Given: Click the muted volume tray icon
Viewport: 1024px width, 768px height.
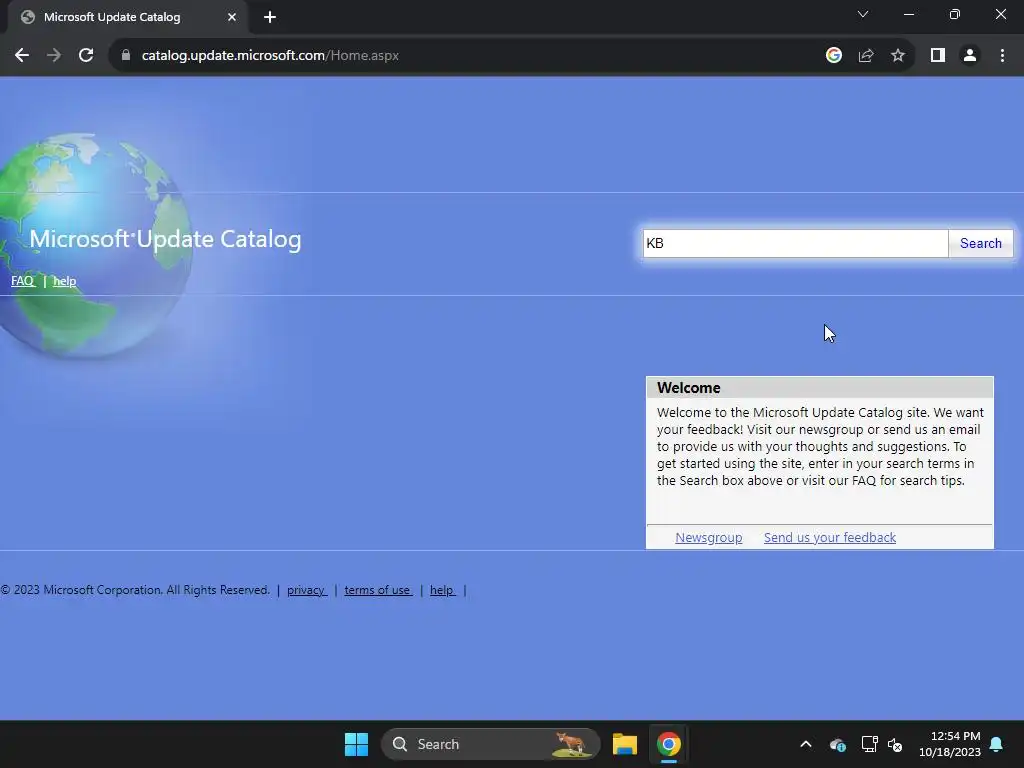Looking at the screenshot, I should 895,744.
